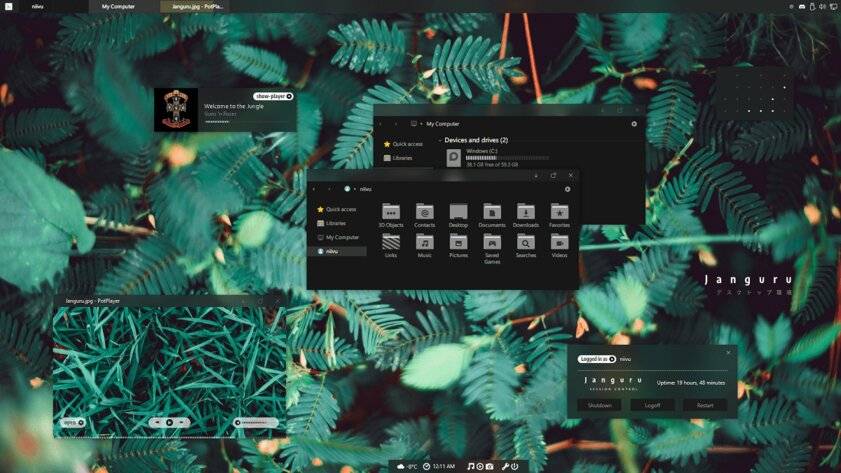Switch to the Janguru.jpg PotPlayer taskbar tab
The width and height of the screenshot is (841, 473).
pyautogui.click(x=200, y=6)
